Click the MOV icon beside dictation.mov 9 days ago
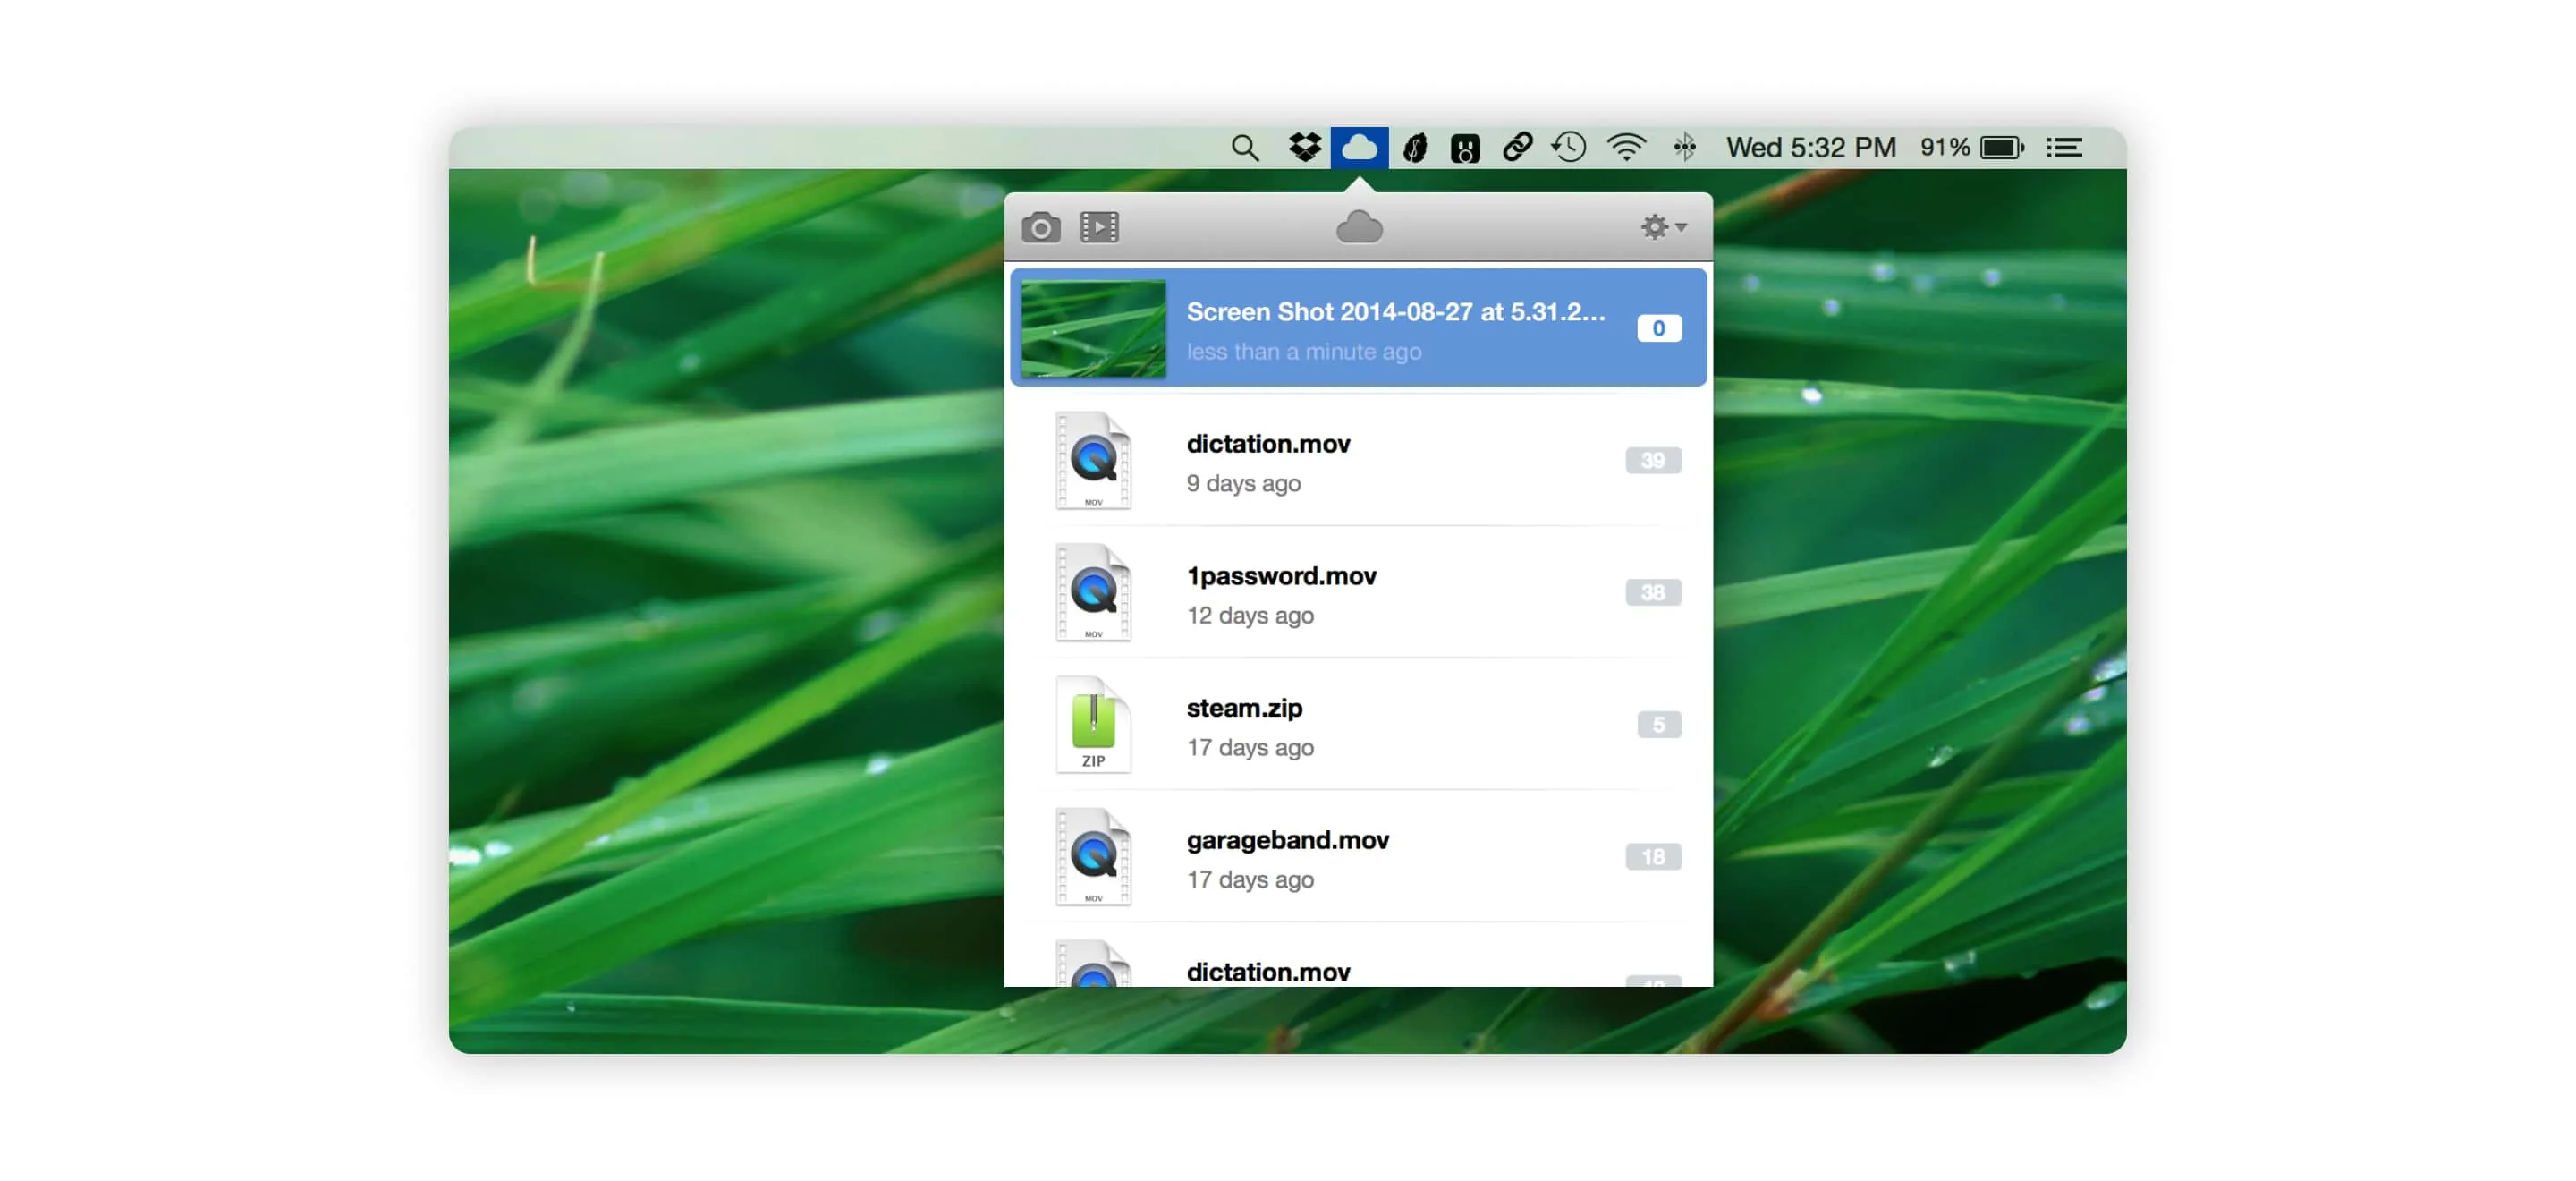2576x1181 pixels. tap(1093, 461)
